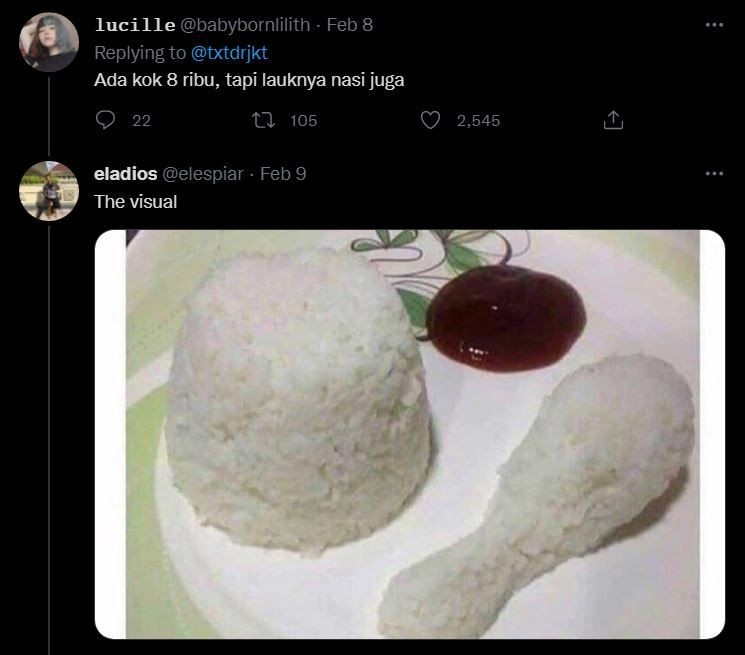Image resolution: width=745 pixels, height=655 pixels.
Task: Share lucille's tweet
Action: point(613,120)
